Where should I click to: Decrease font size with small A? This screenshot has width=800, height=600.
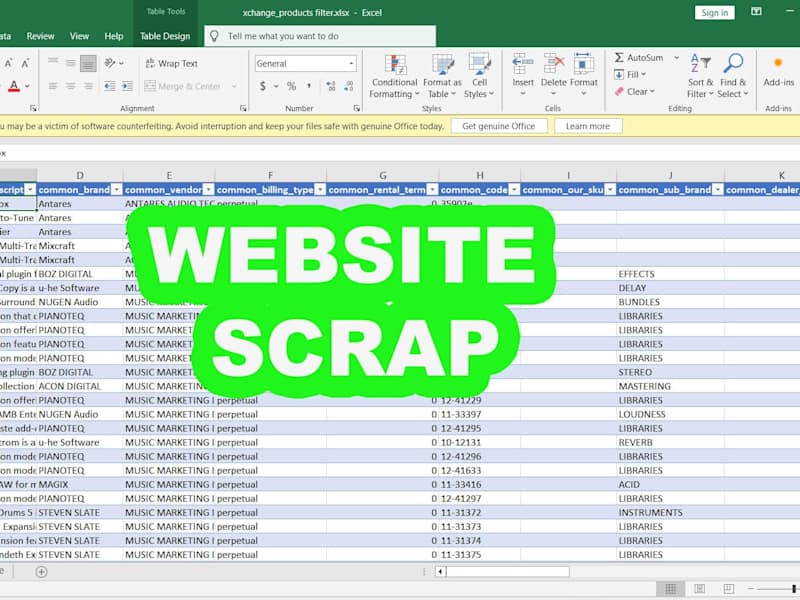pos(25,63)
